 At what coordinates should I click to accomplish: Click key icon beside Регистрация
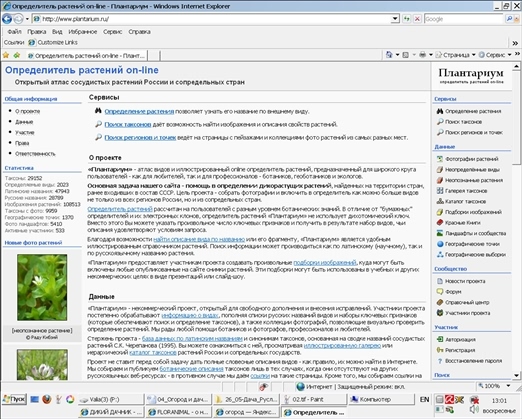pos(440,350)
